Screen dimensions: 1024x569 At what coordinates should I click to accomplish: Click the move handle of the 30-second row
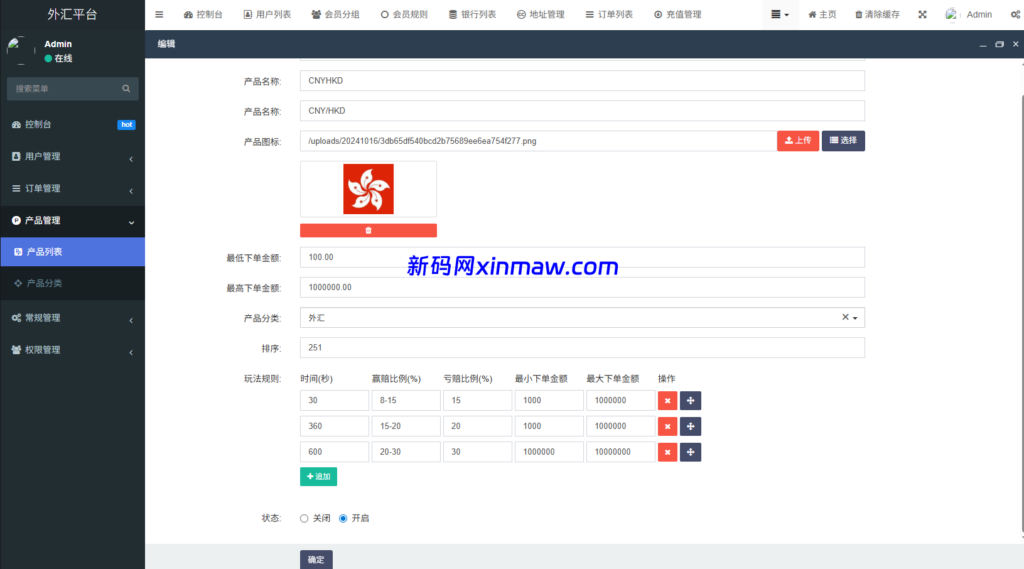[690, 400]
